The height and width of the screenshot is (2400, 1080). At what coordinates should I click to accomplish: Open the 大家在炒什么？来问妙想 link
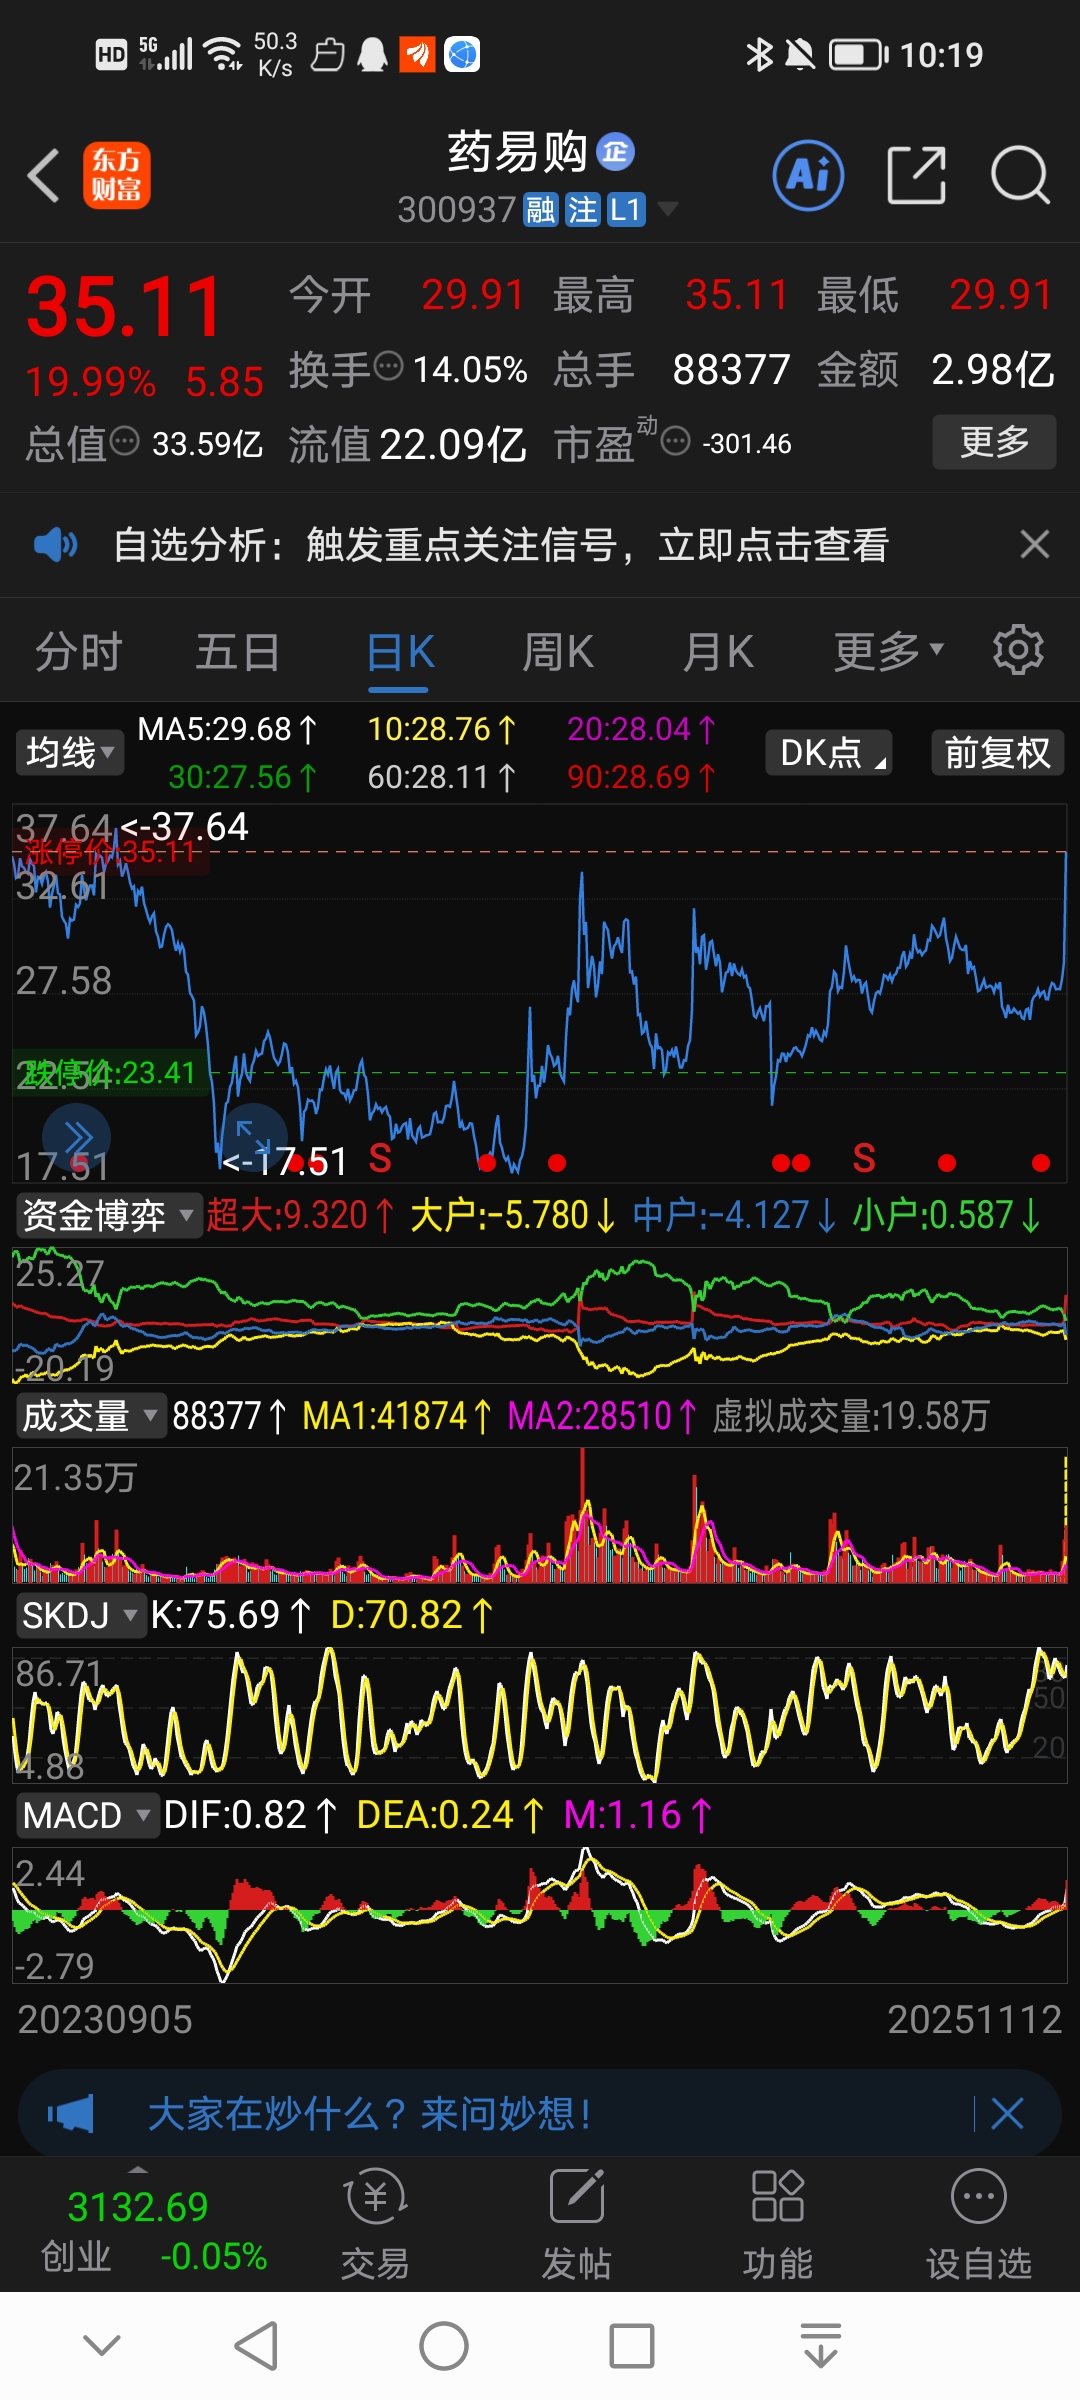tap(370, 2114)
